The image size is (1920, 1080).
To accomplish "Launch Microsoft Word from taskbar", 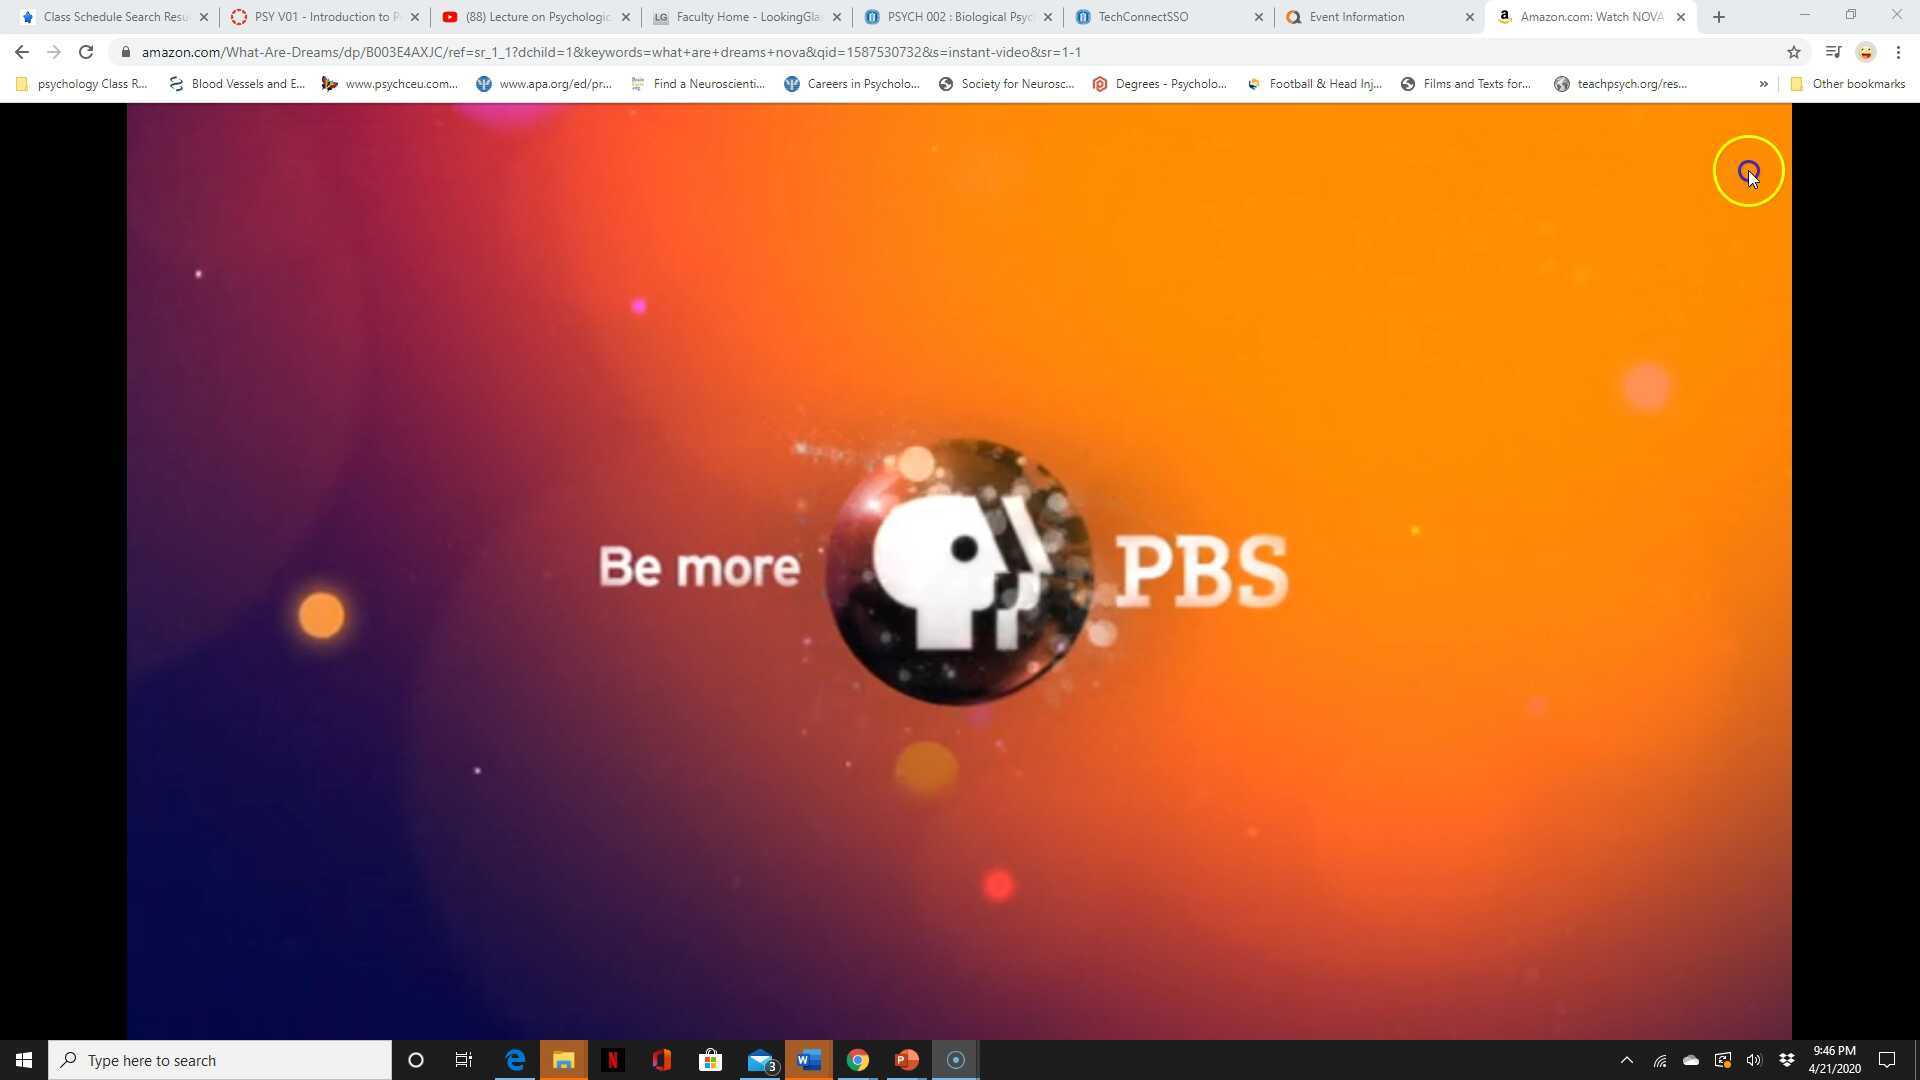I will tap(808, 1060).
